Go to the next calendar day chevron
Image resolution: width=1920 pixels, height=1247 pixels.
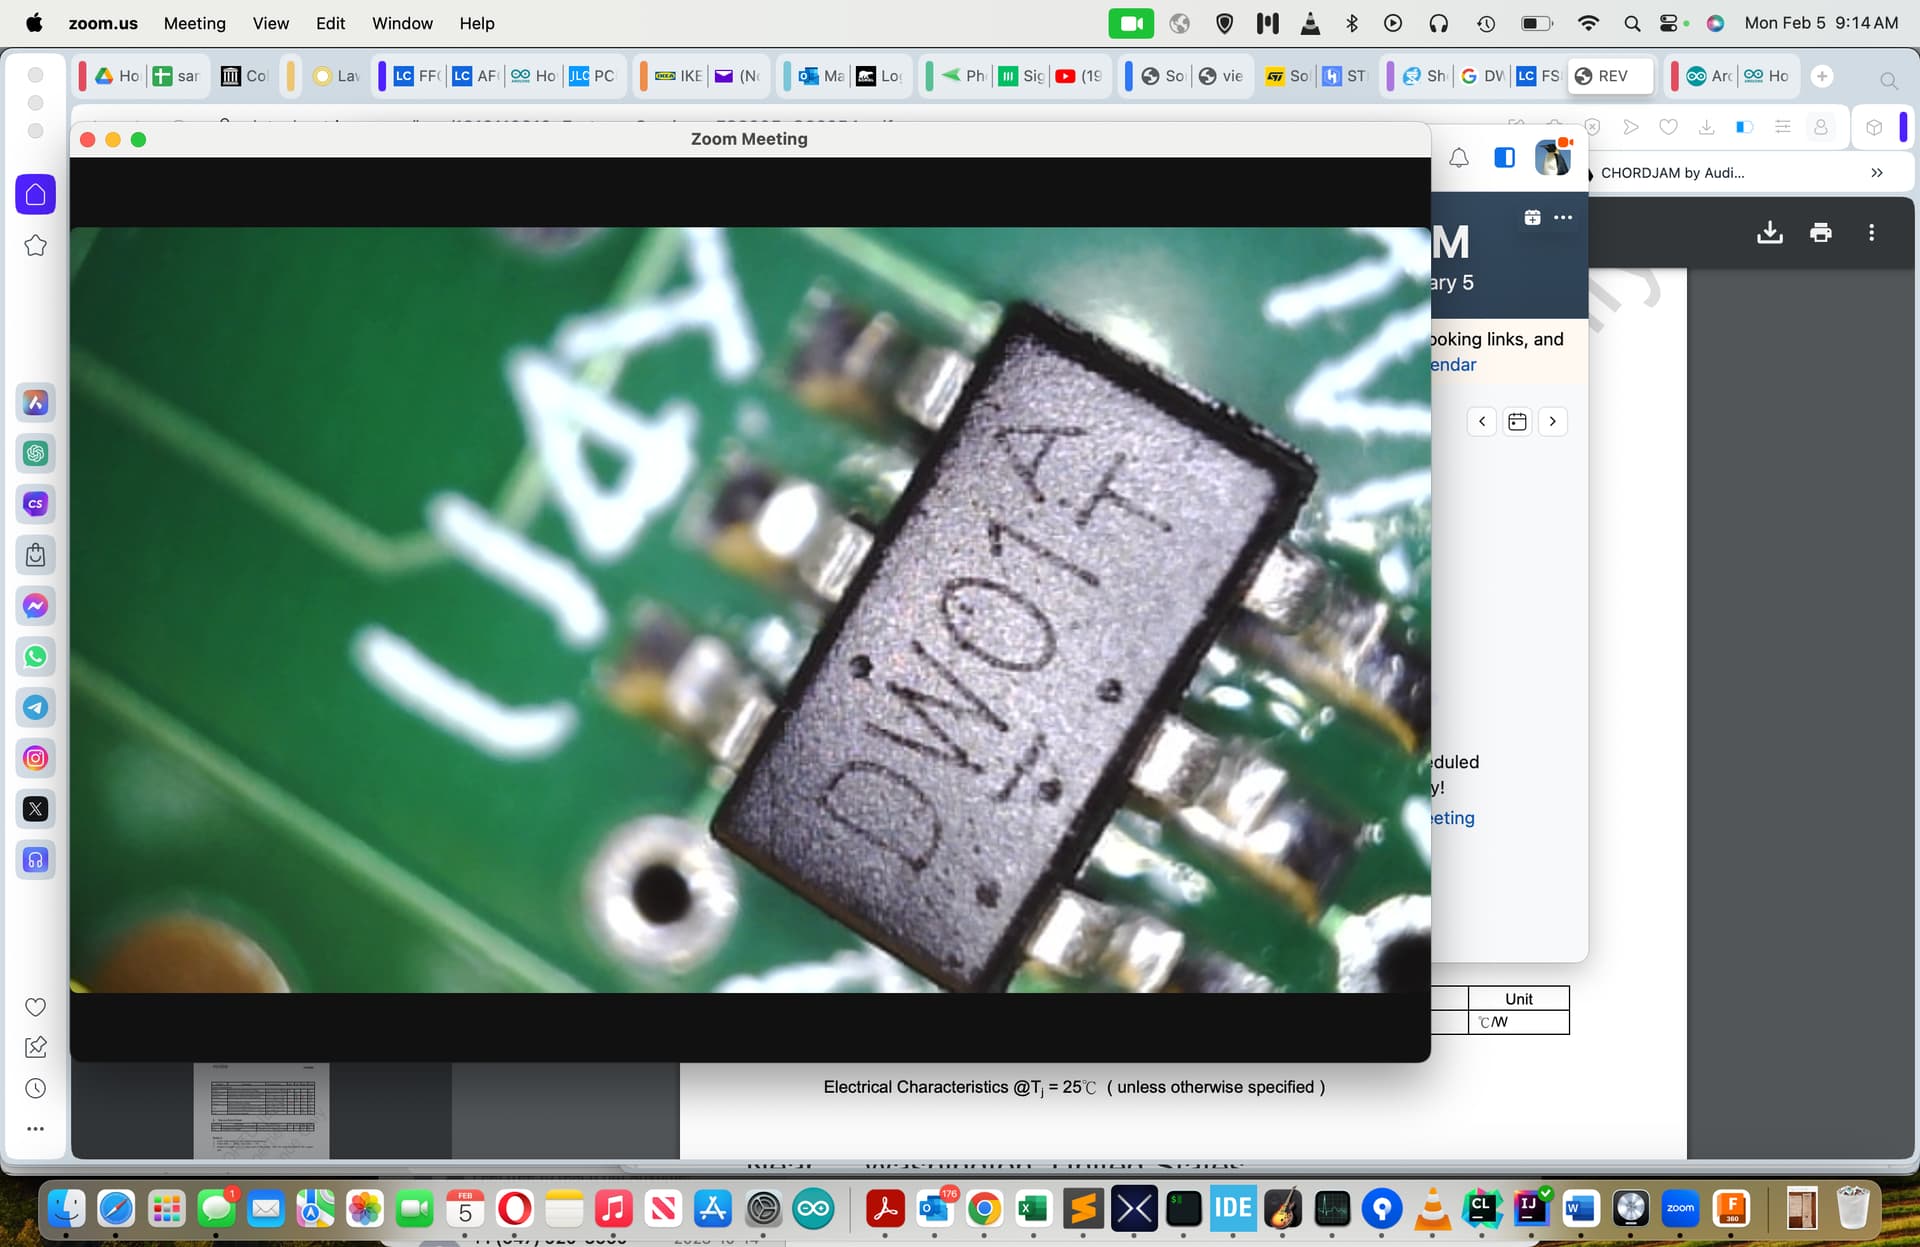pos(1552,422)
